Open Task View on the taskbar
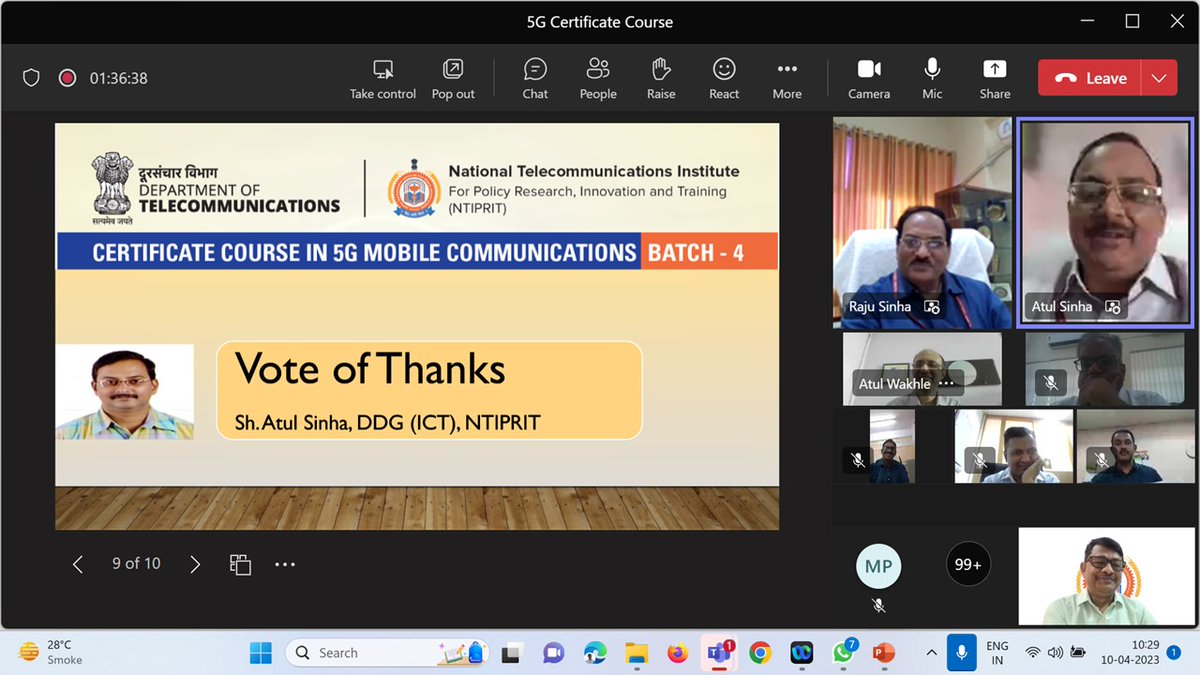The image size is (1200, 675). pyautogui.click(x=511, y=653)
